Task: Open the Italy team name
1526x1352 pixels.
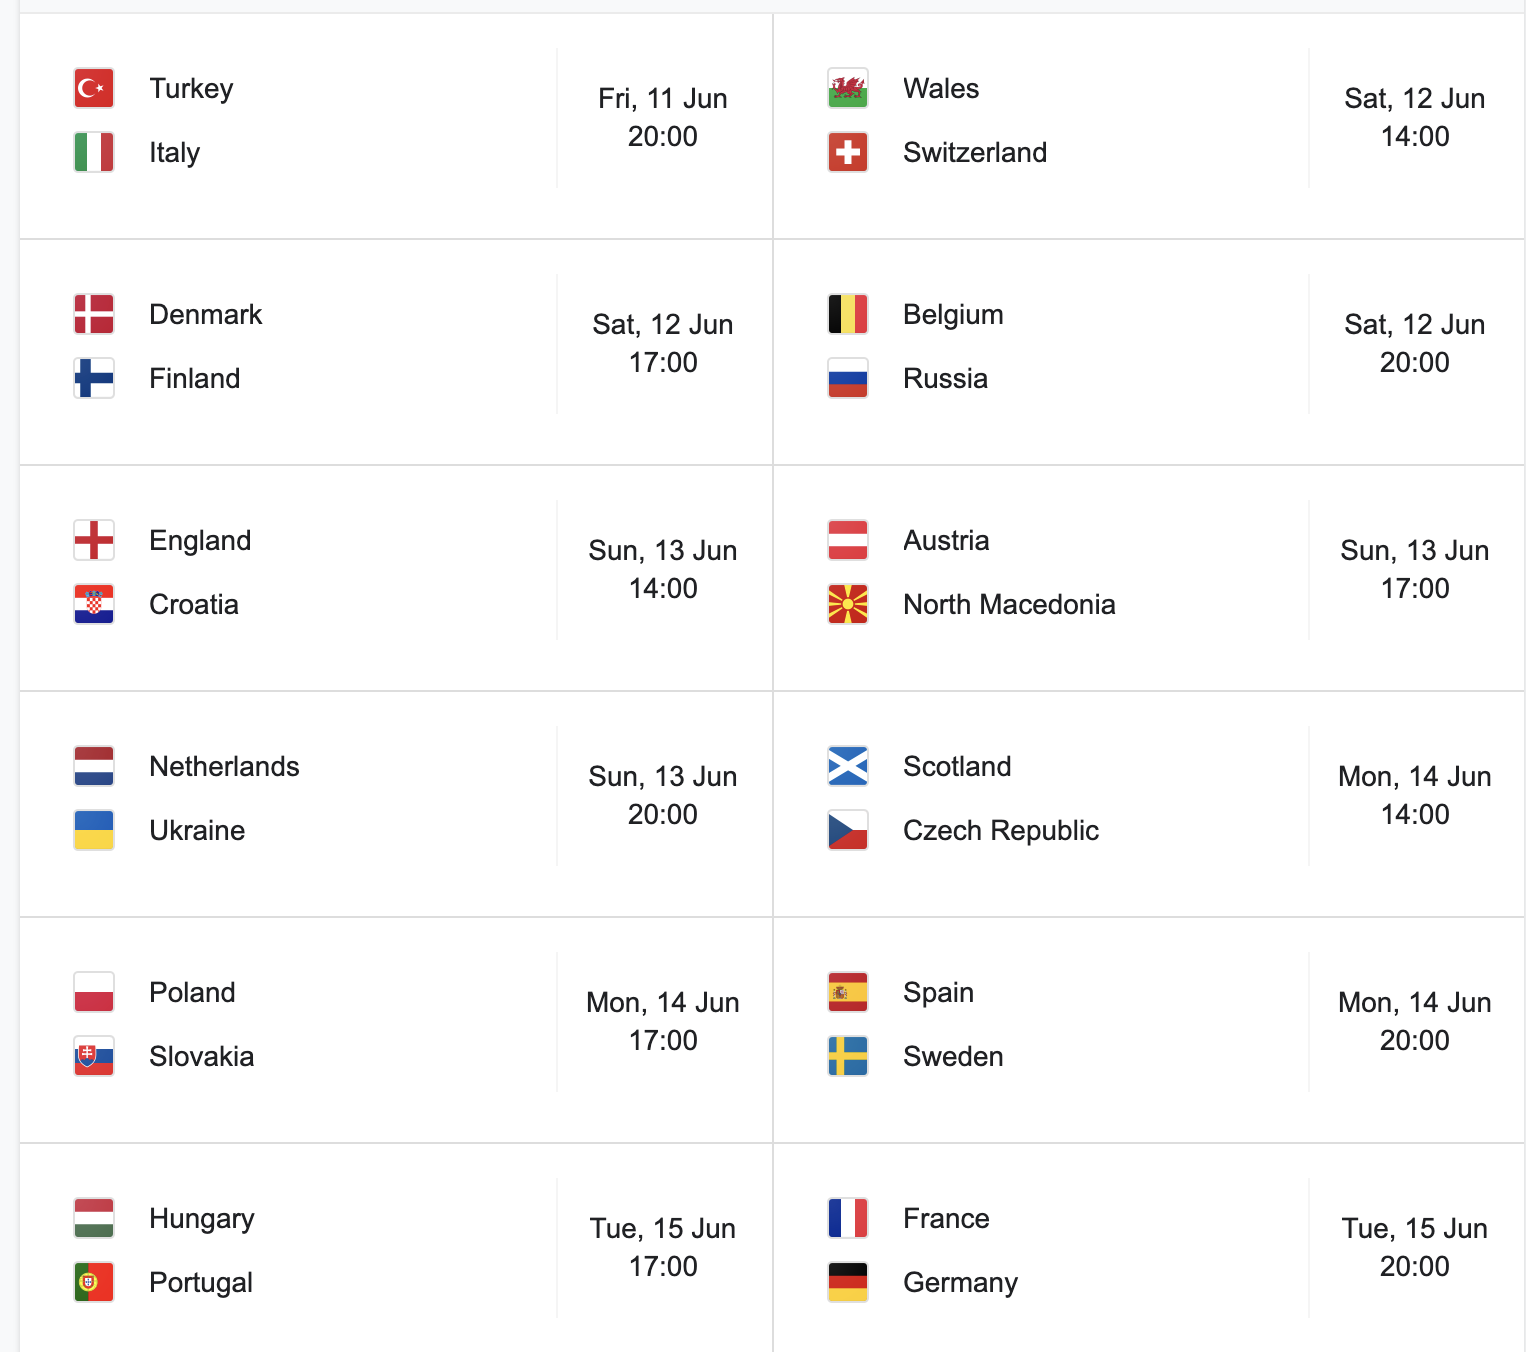Action: (175, 153)
